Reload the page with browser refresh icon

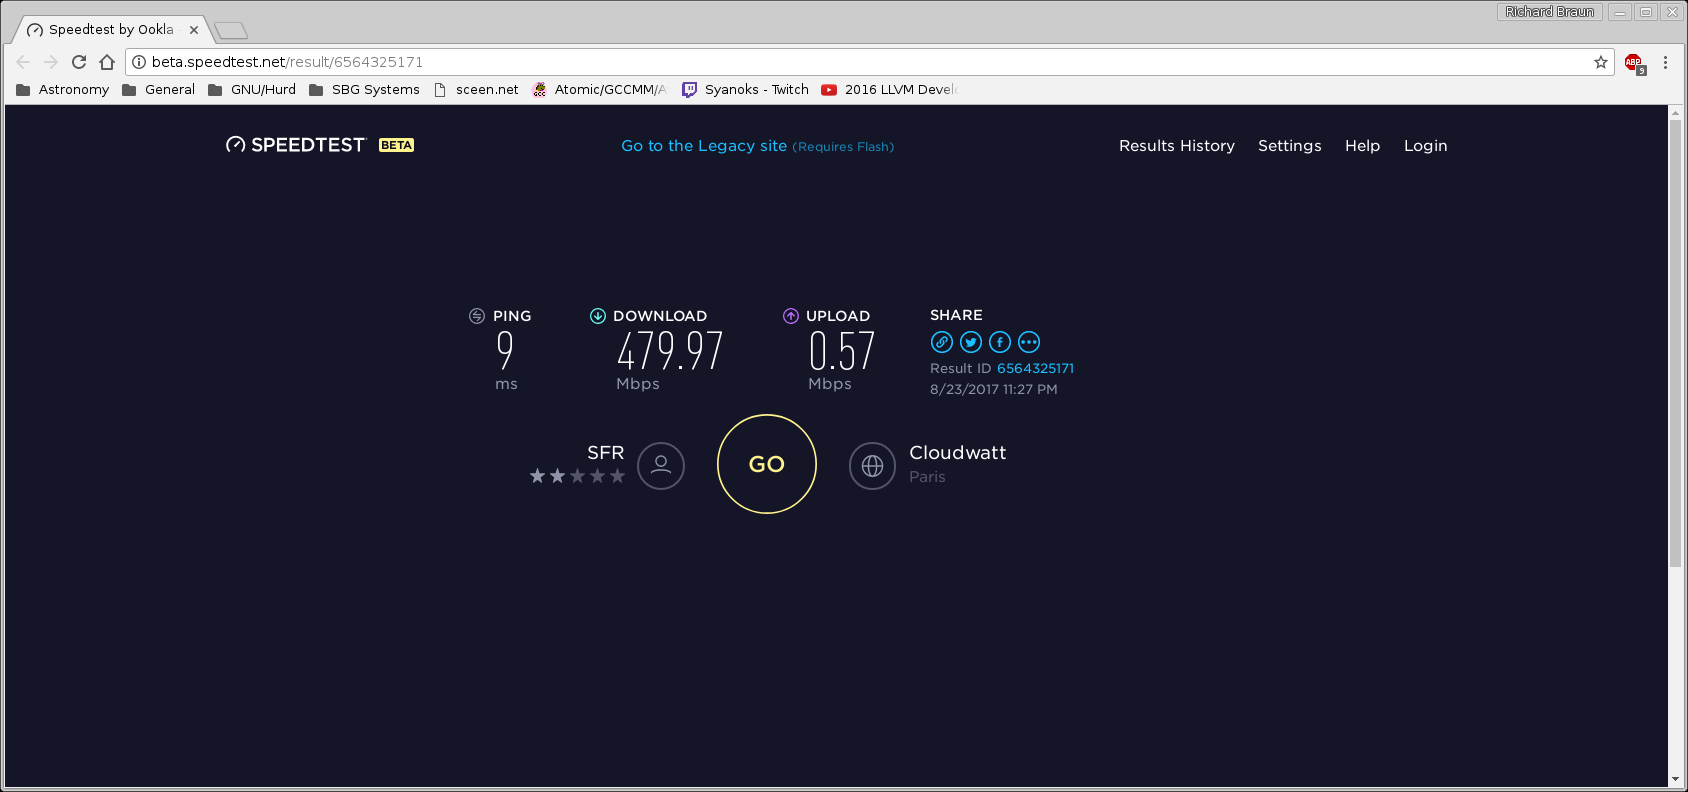(79, 62)
